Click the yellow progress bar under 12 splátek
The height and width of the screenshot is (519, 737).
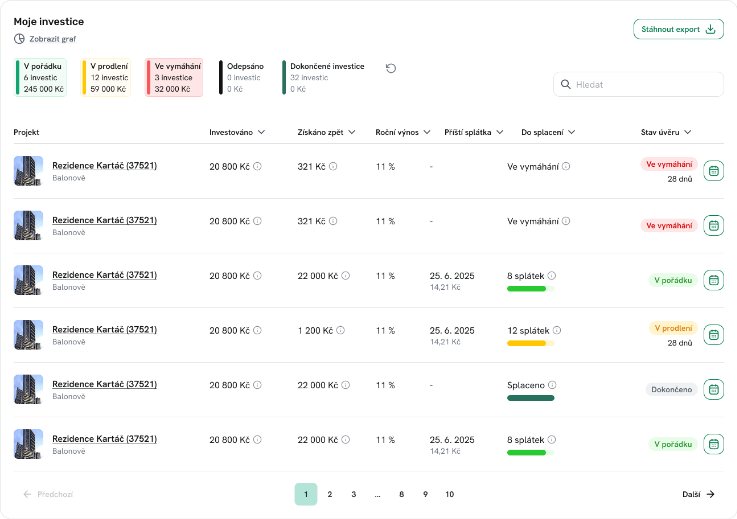[x=527, y=343]
